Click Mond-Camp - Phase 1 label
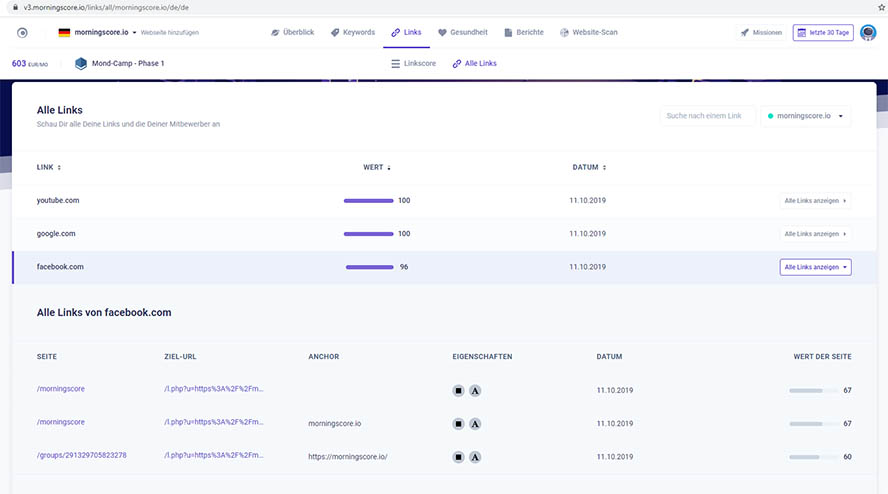Image resolution: width=888 pixels, height=494 pixels. [128, 63]
